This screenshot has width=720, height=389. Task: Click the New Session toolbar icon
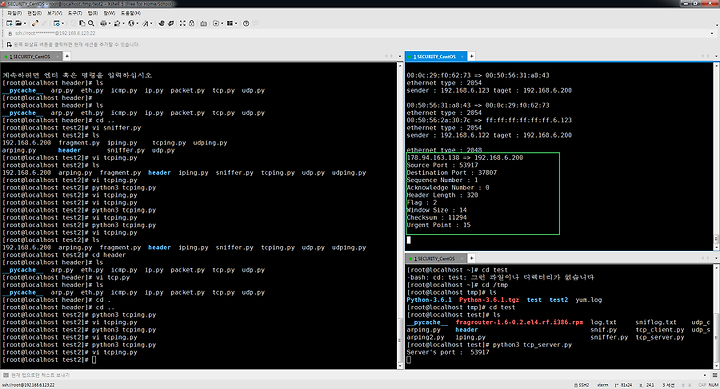[9, 23]
